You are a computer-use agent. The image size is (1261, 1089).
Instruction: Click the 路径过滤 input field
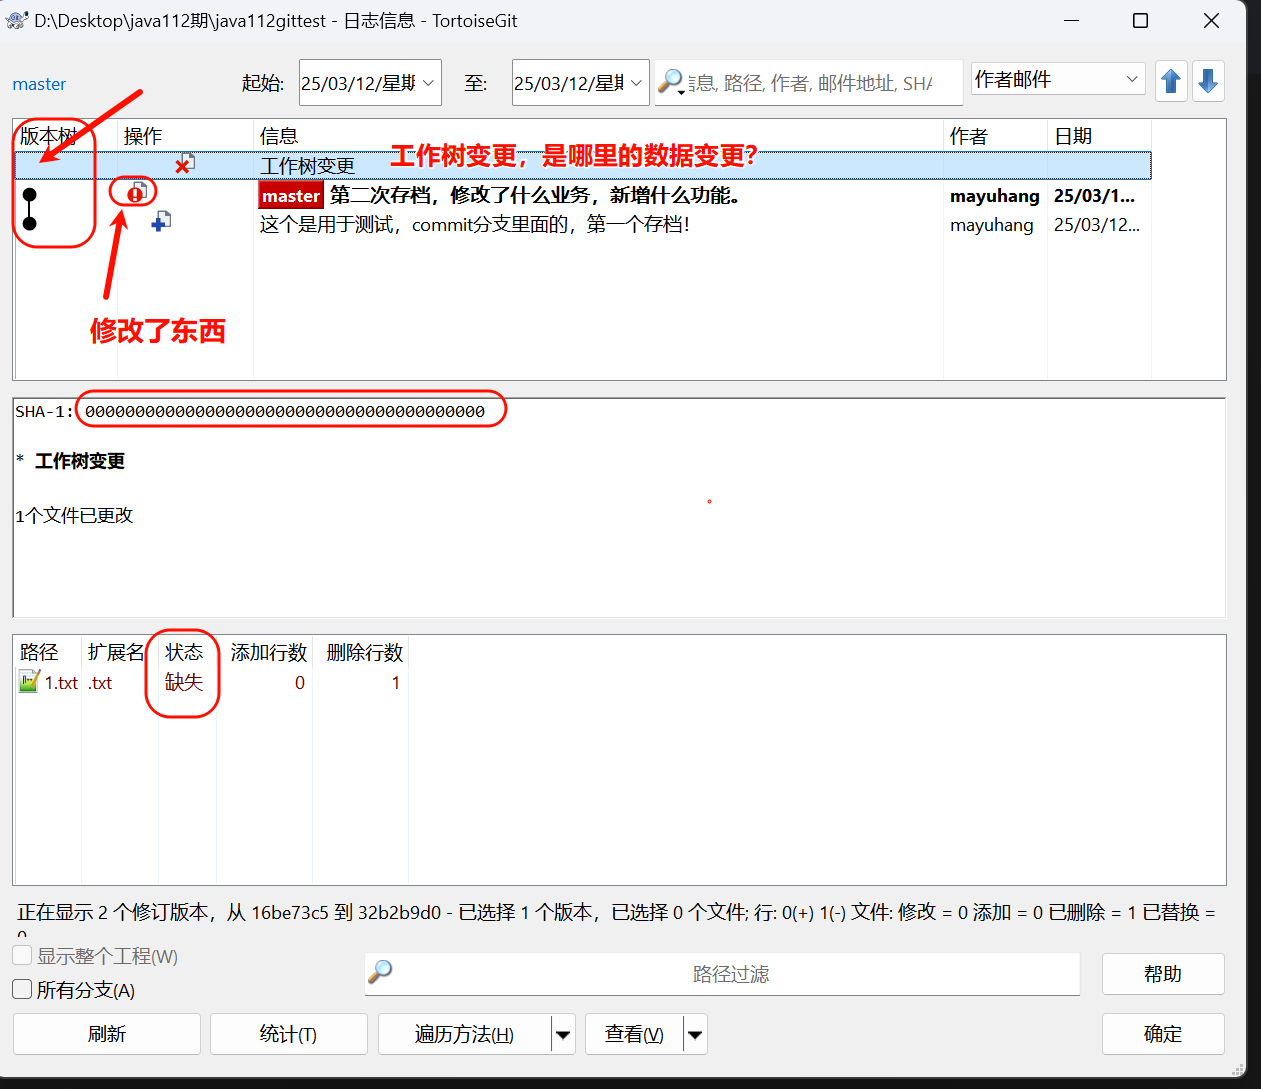730,974
